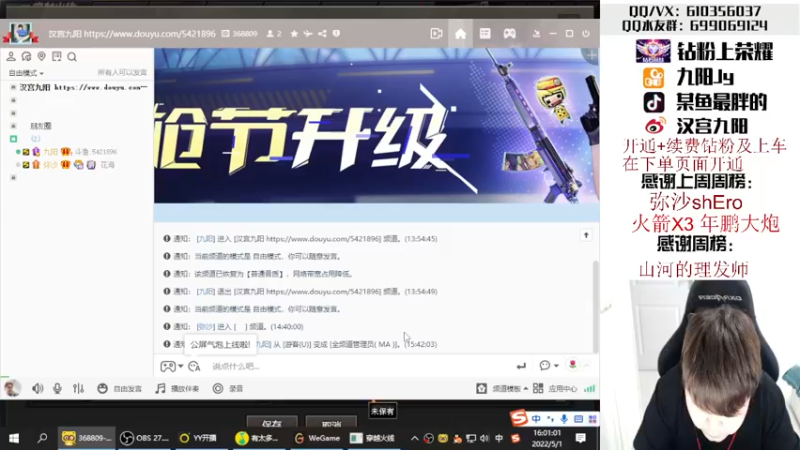
Task: Open the channel template list tab icon
Action: coord(485,34)
